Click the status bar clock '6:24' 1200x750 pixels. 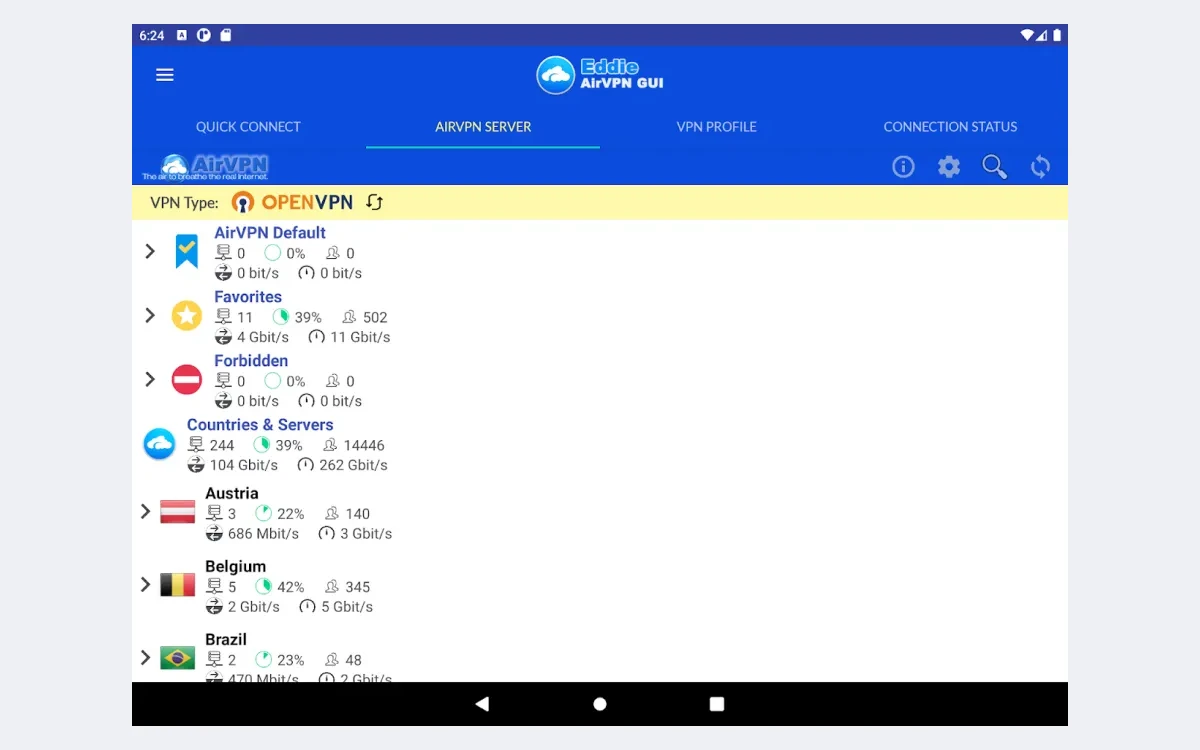coord(152,35)
